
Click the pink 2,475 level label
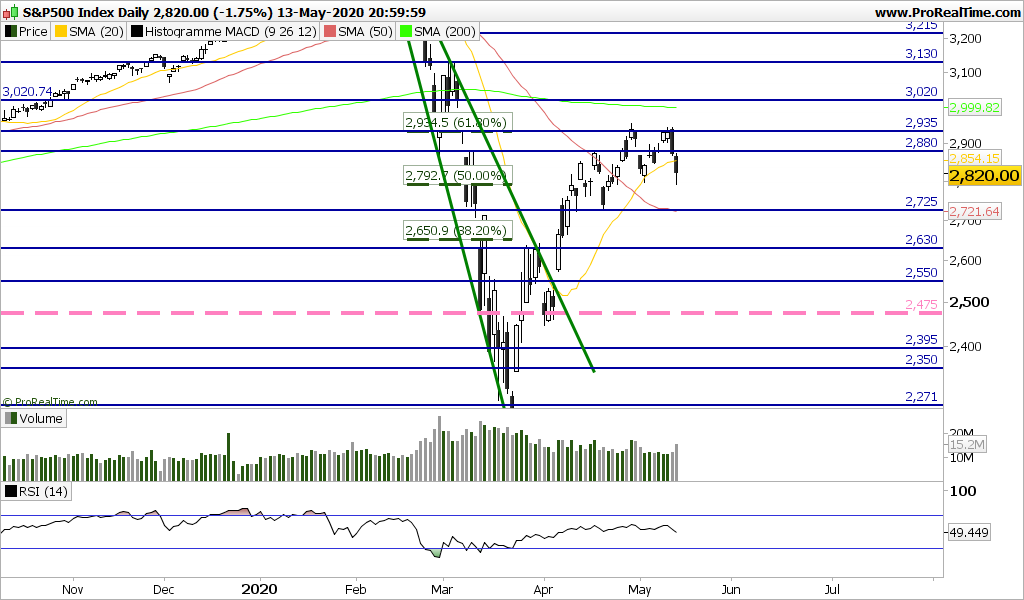click(921, 304)
